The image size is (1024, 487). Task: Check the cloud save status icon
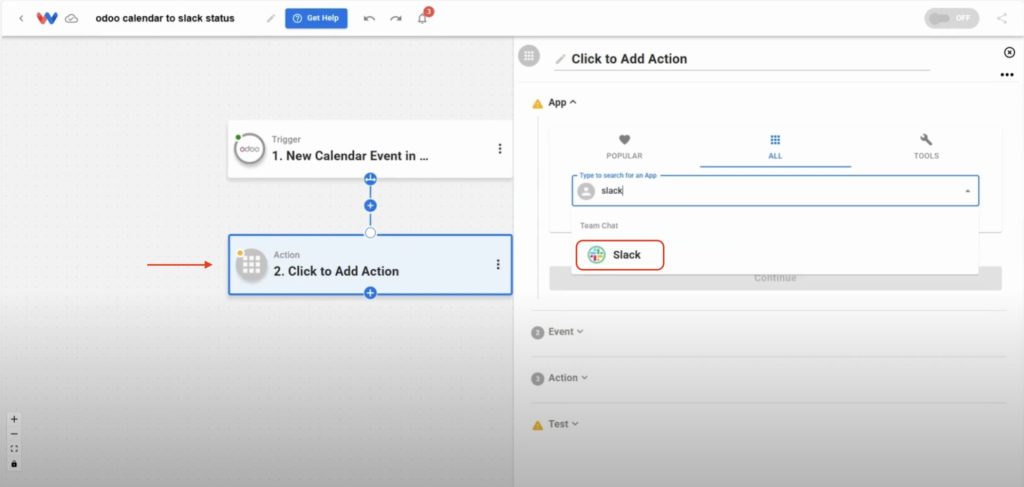click(72, 18)
